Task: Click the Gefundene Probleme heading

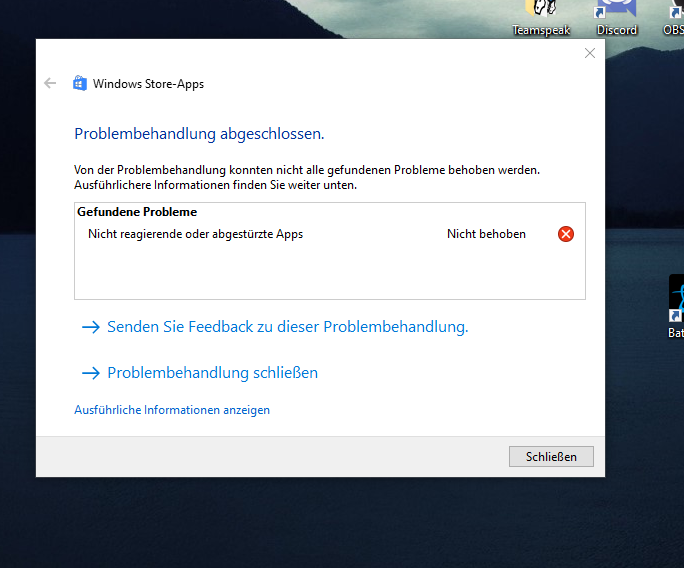Action: [x=137, y=212]
